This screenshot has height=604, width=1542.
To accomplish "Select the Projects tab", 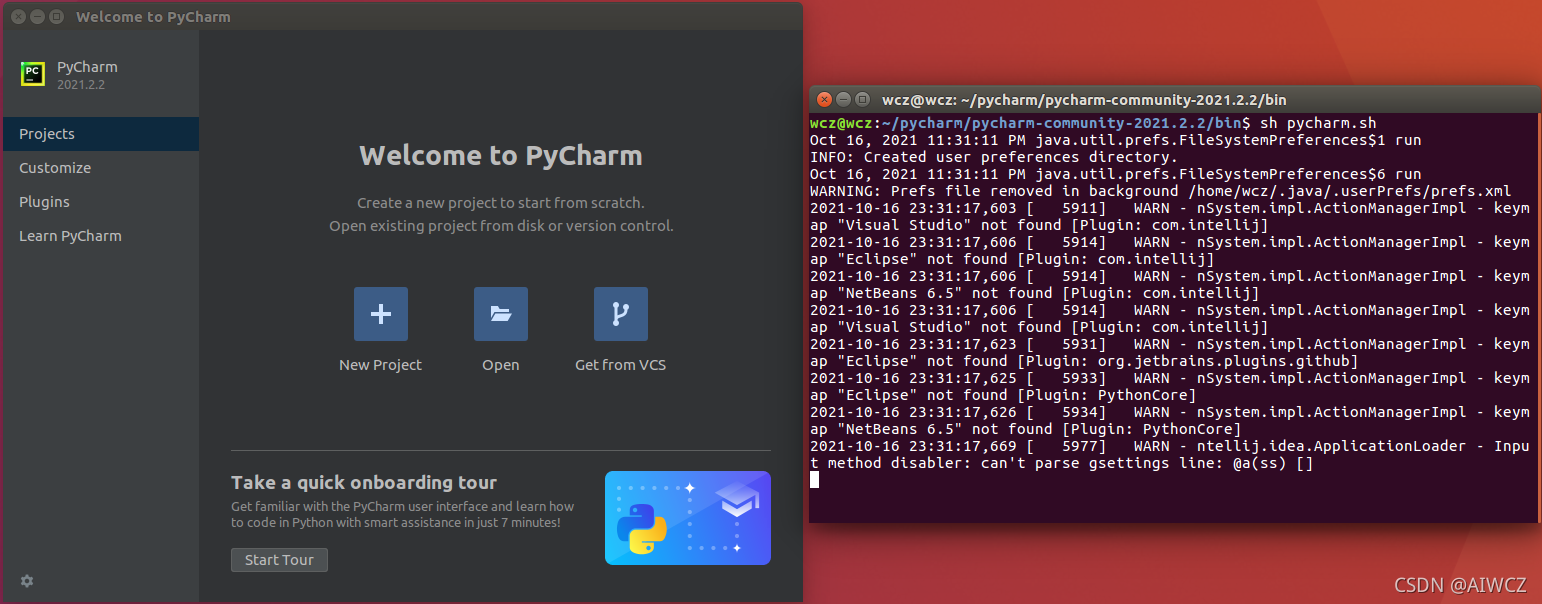I will (100, 134).
